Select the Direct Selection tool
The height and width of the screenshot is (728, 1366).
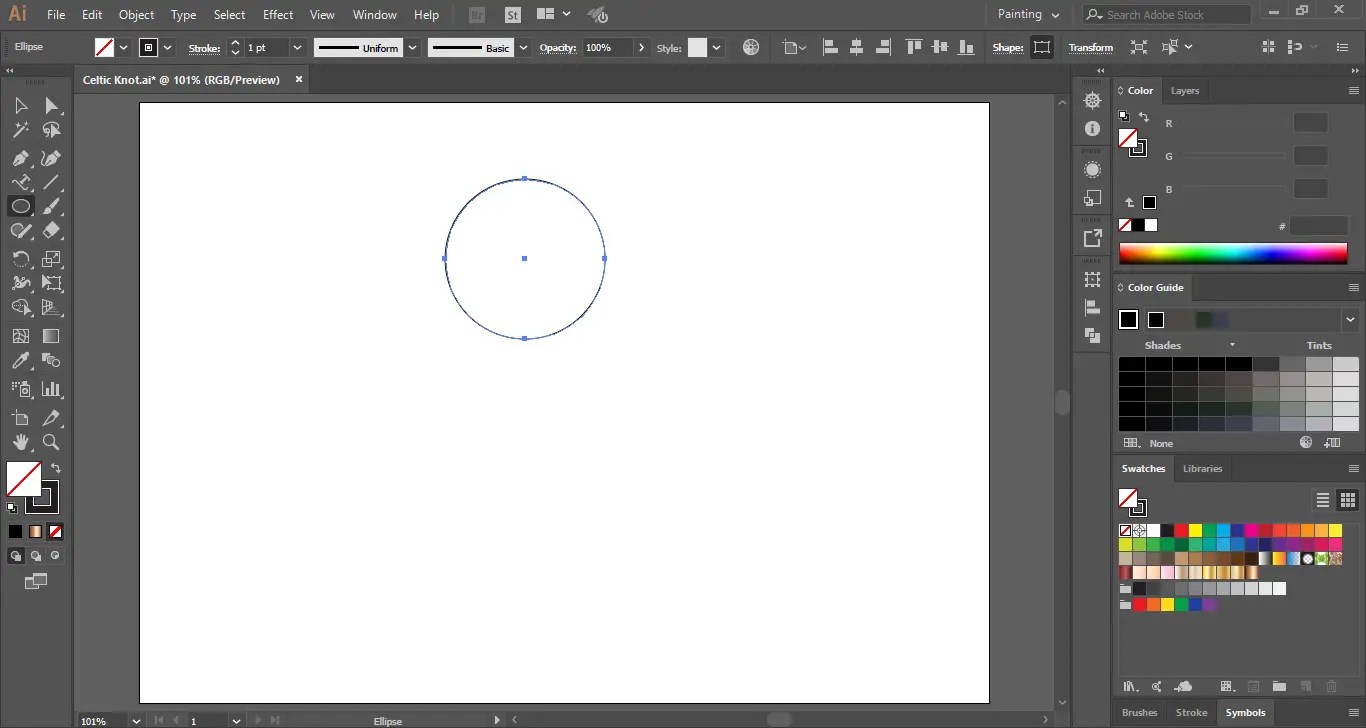pos(51,105)
